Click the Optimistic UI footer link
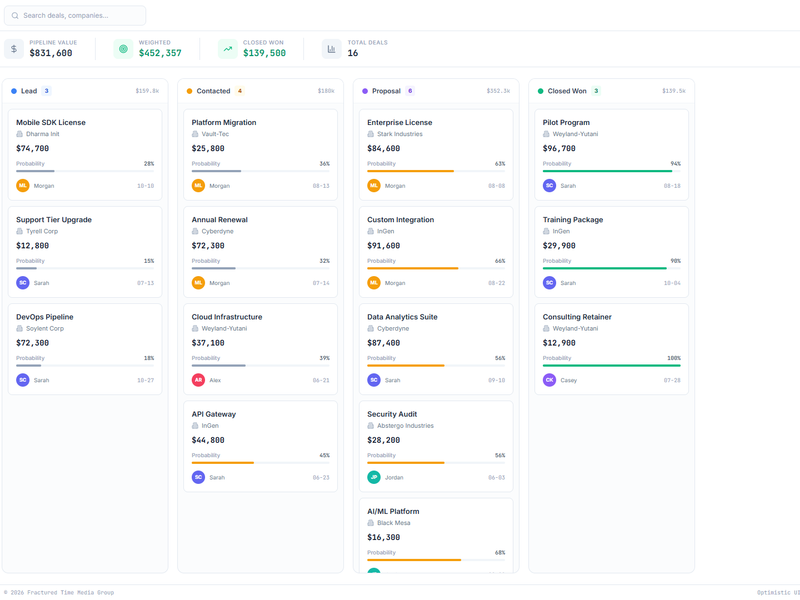The height and width of the screenshot is (600, 800). tap(771, 592)
